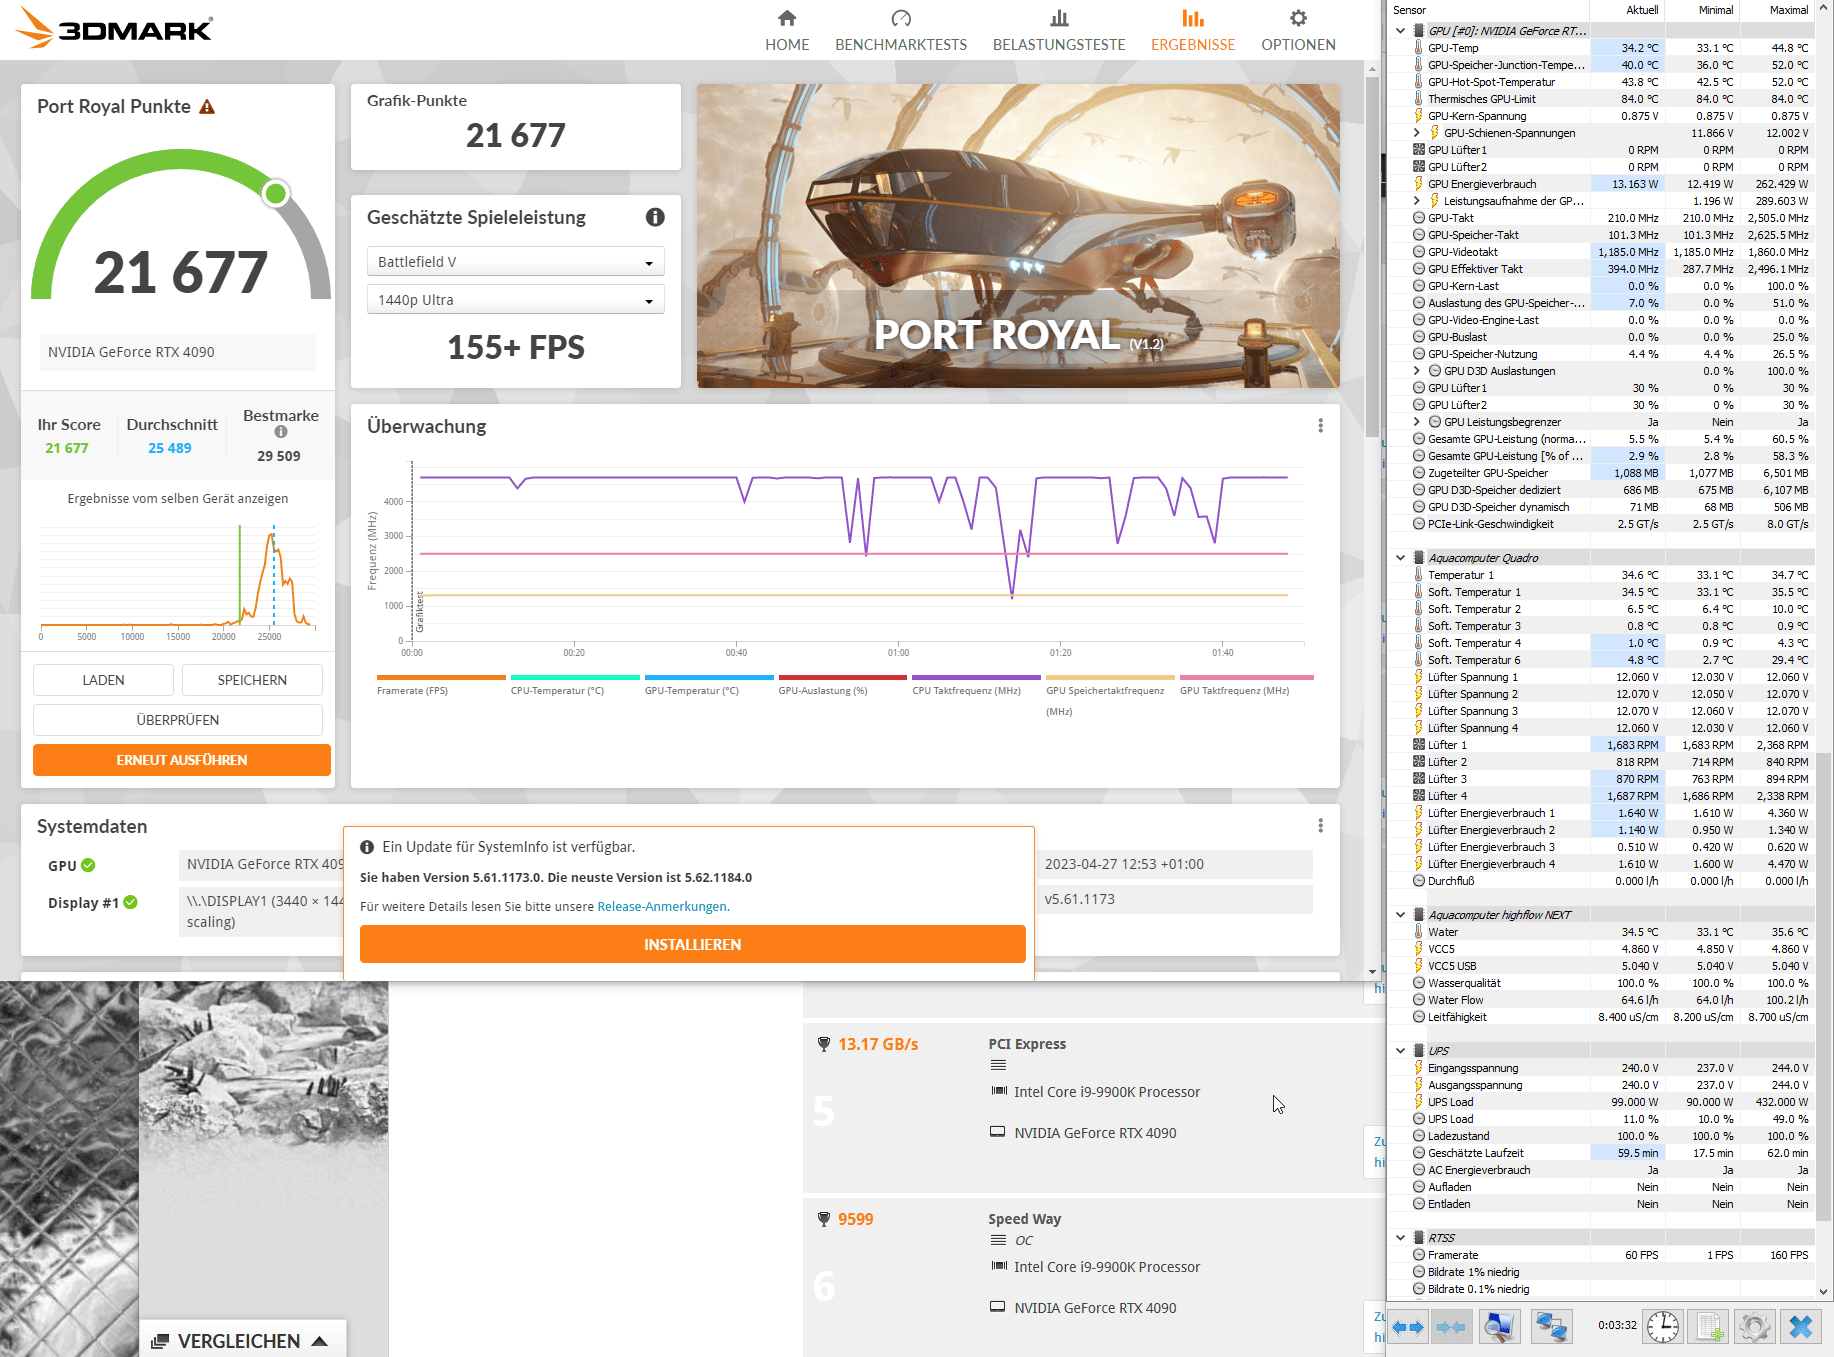This screenshot has width=1834, height=1357.
Task: Select the ERGEBNISSE tab
Action: (x=1193, y=31)
